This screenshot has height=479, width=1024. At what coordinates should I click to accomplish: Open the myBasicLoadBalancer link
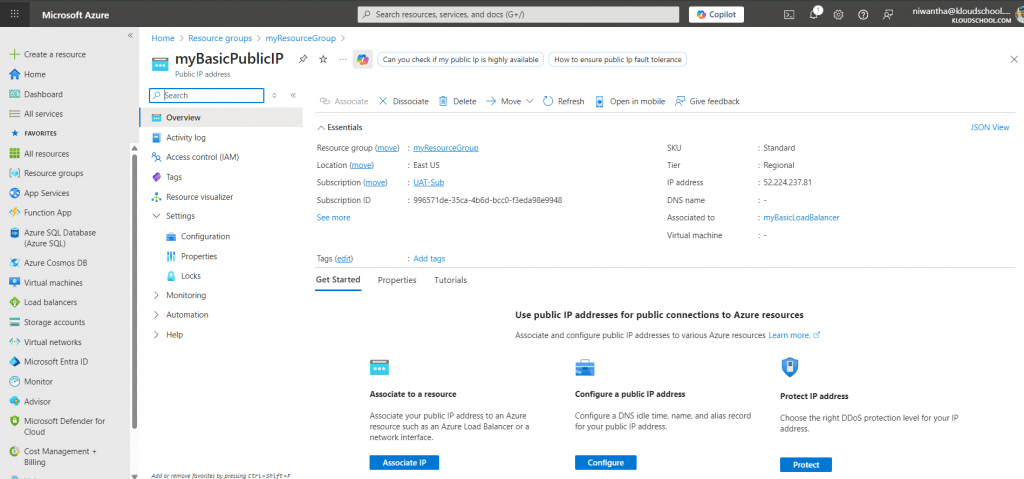(x=800, y=217)
